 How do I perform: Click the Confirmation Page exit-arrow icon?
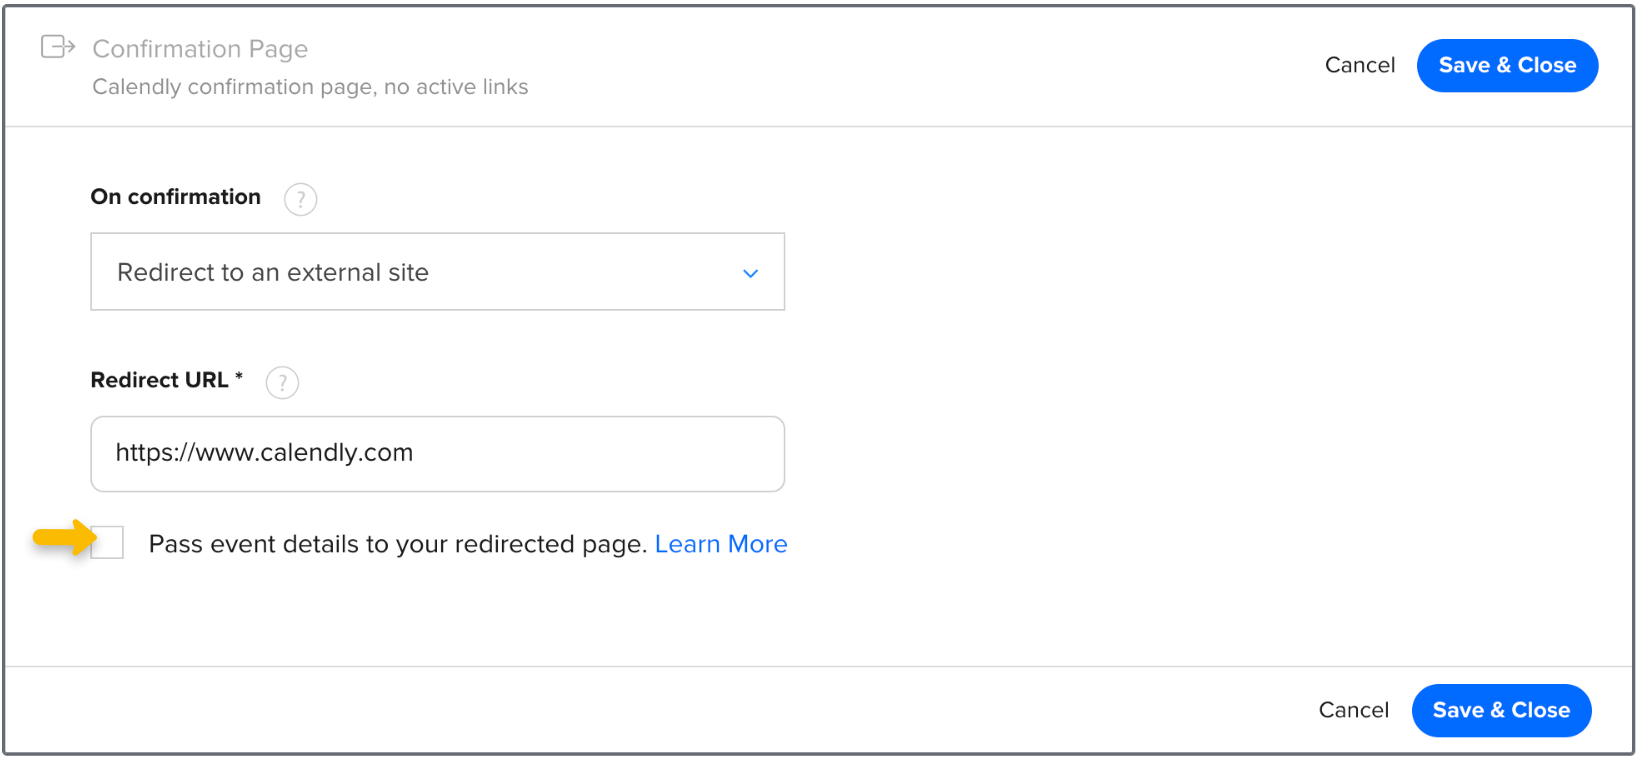tap(57, 47)
